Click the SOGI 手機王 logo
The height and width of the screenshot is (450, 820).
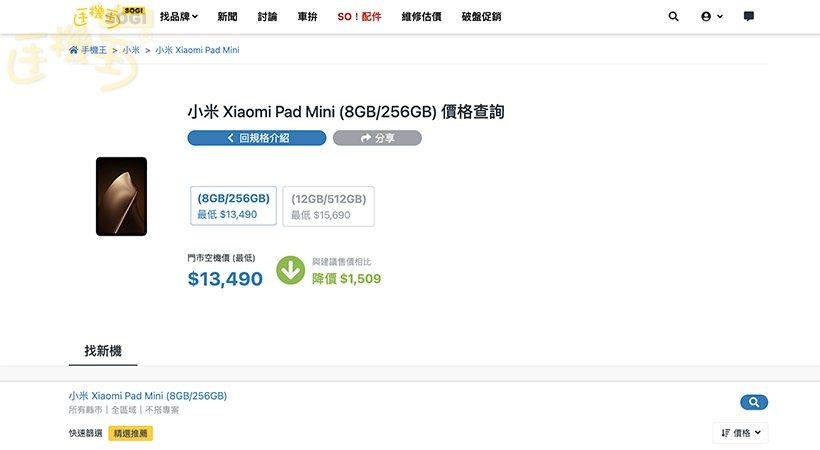(x=110, y=16)
